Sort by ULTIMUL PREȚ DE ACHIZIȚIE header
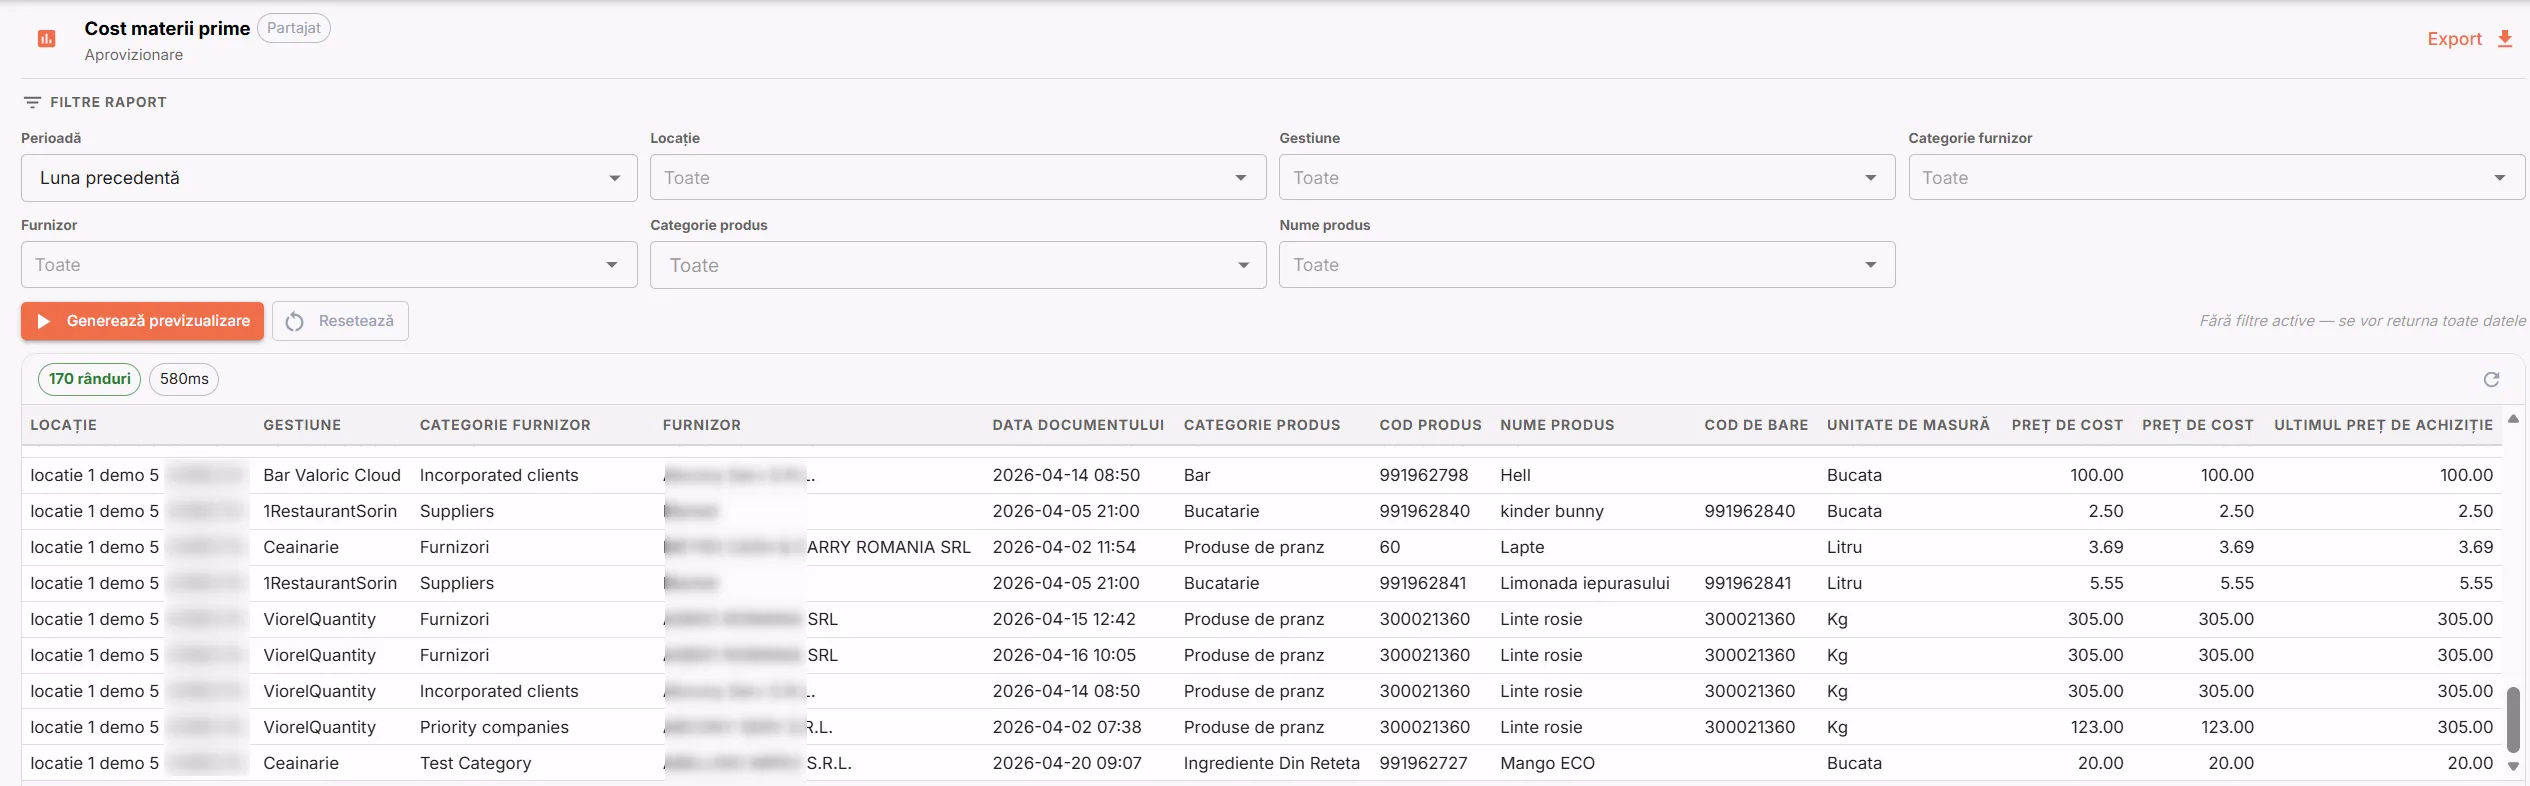 point(2383,425)
